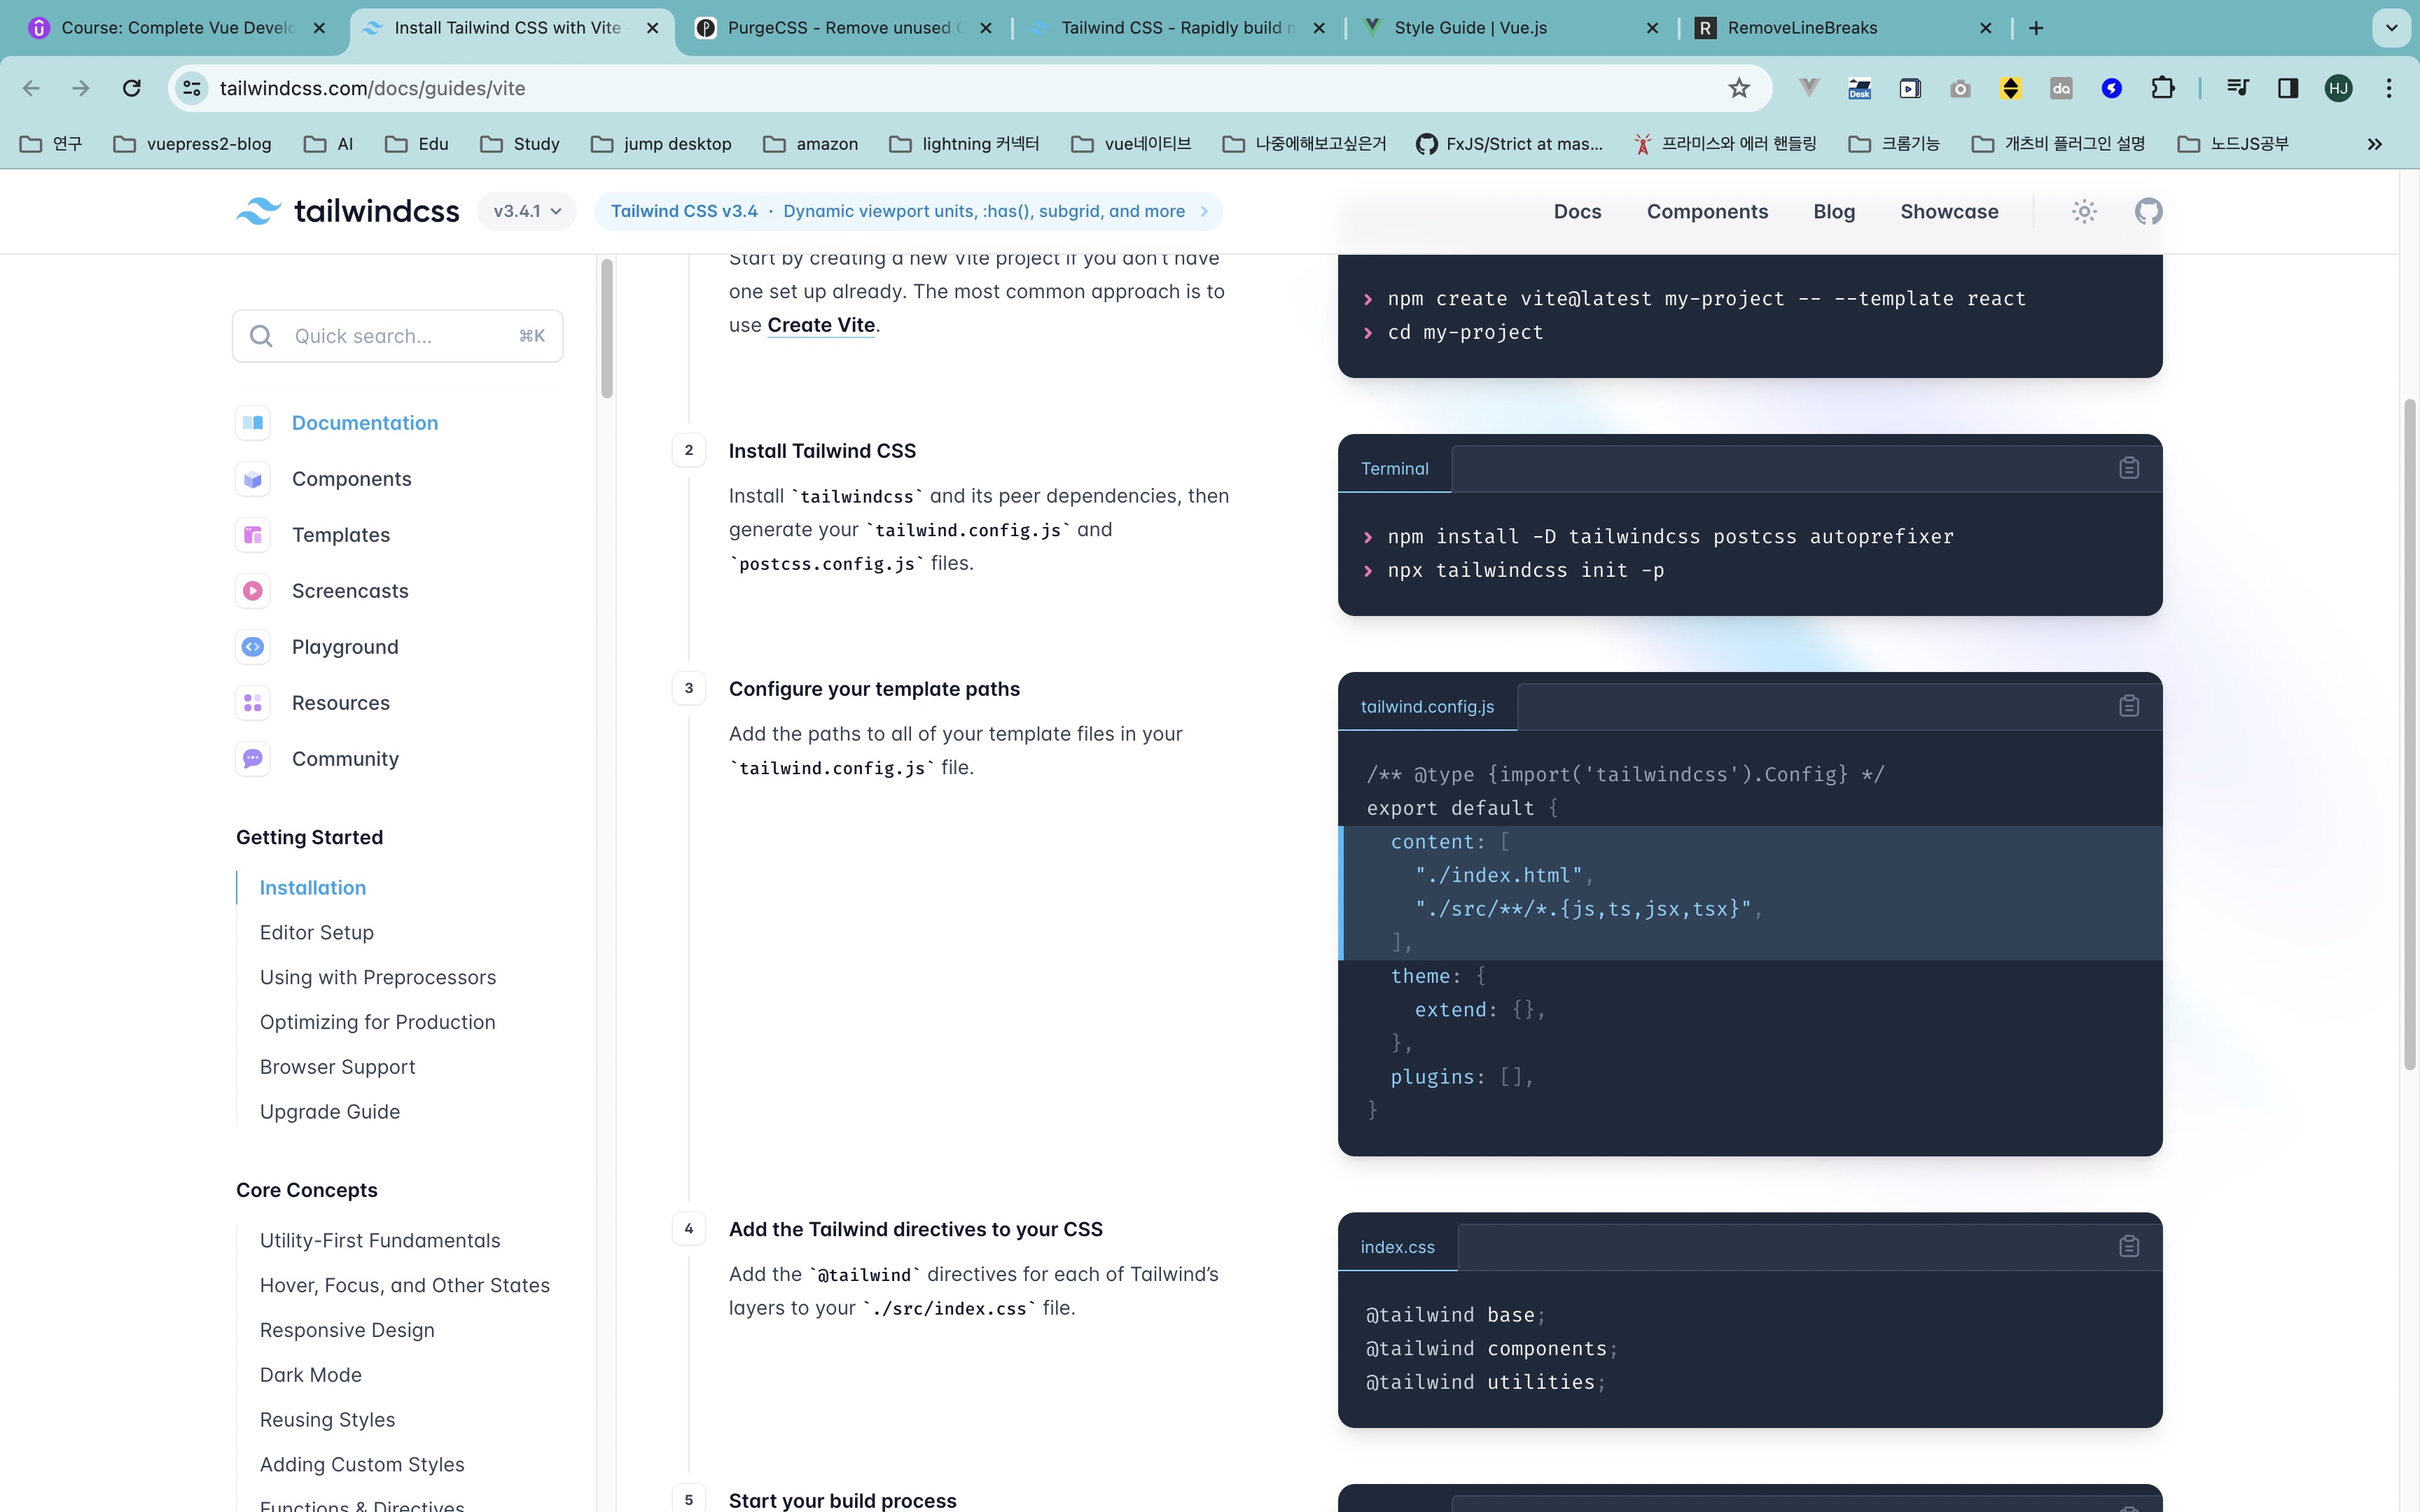Open Docs in the top navigation
This screenshot has height=1512, width=2420.
tap(1577, 211)
